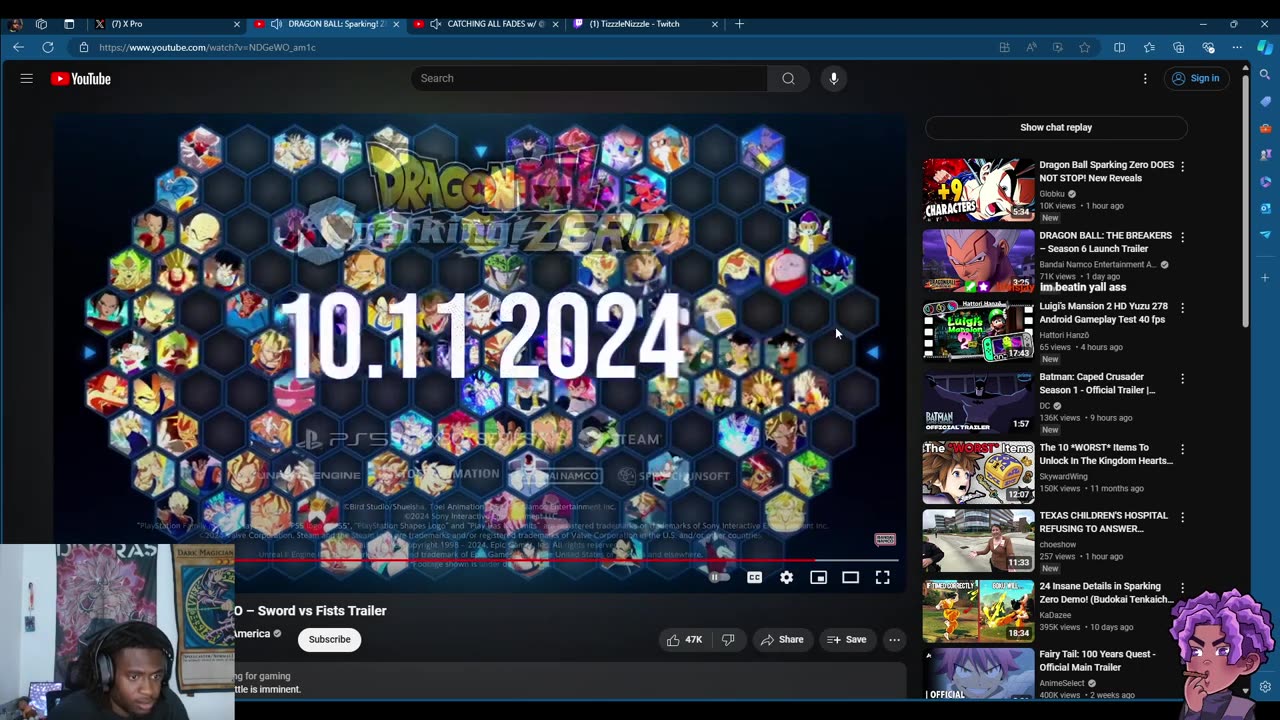
Task: Open the Luigi's Mansion 2 thumbnail
Action: tap(978, 330)
